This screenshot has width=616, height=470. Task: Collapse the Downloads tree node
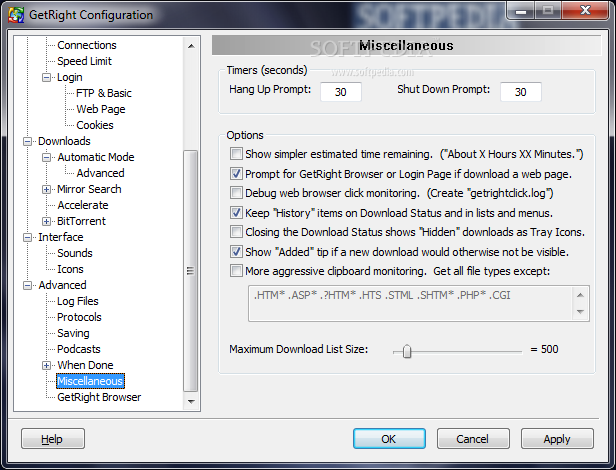point(27,141)
